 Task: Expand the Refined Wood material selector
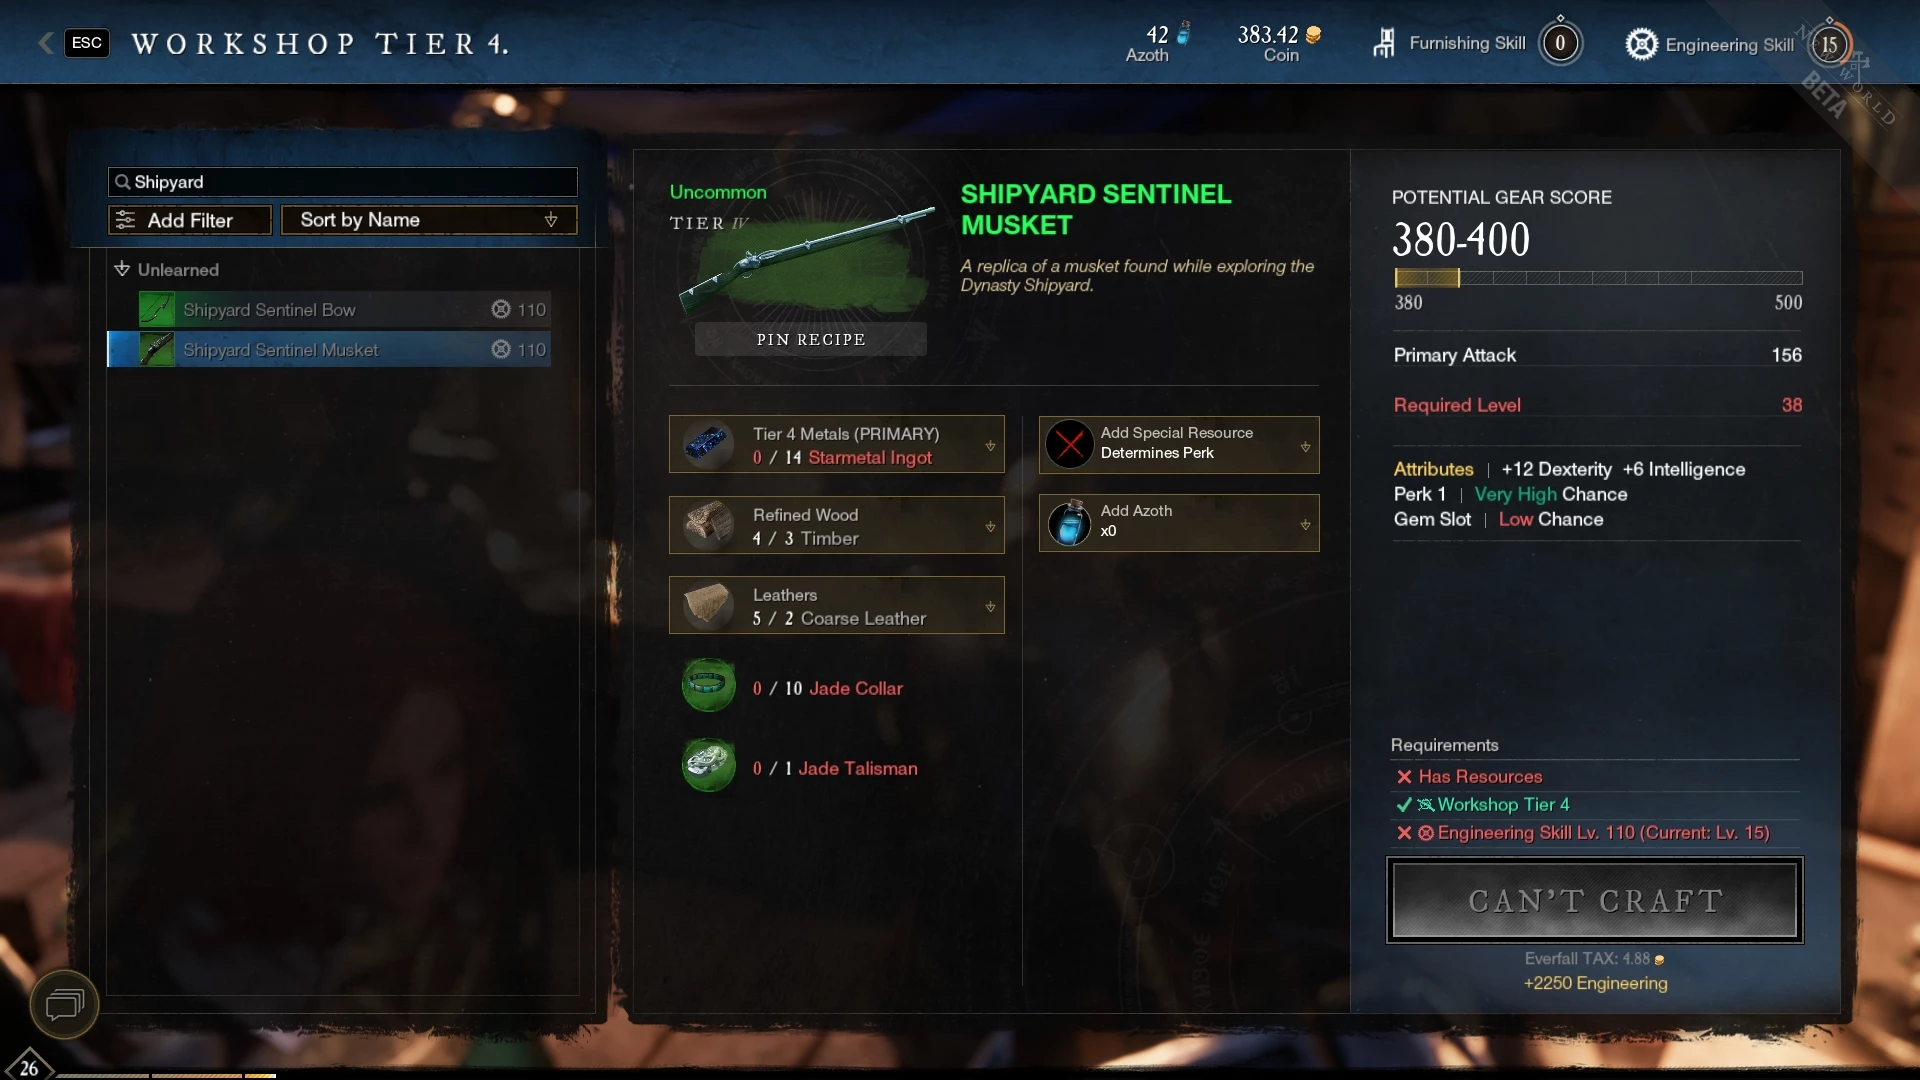[990, 526]
